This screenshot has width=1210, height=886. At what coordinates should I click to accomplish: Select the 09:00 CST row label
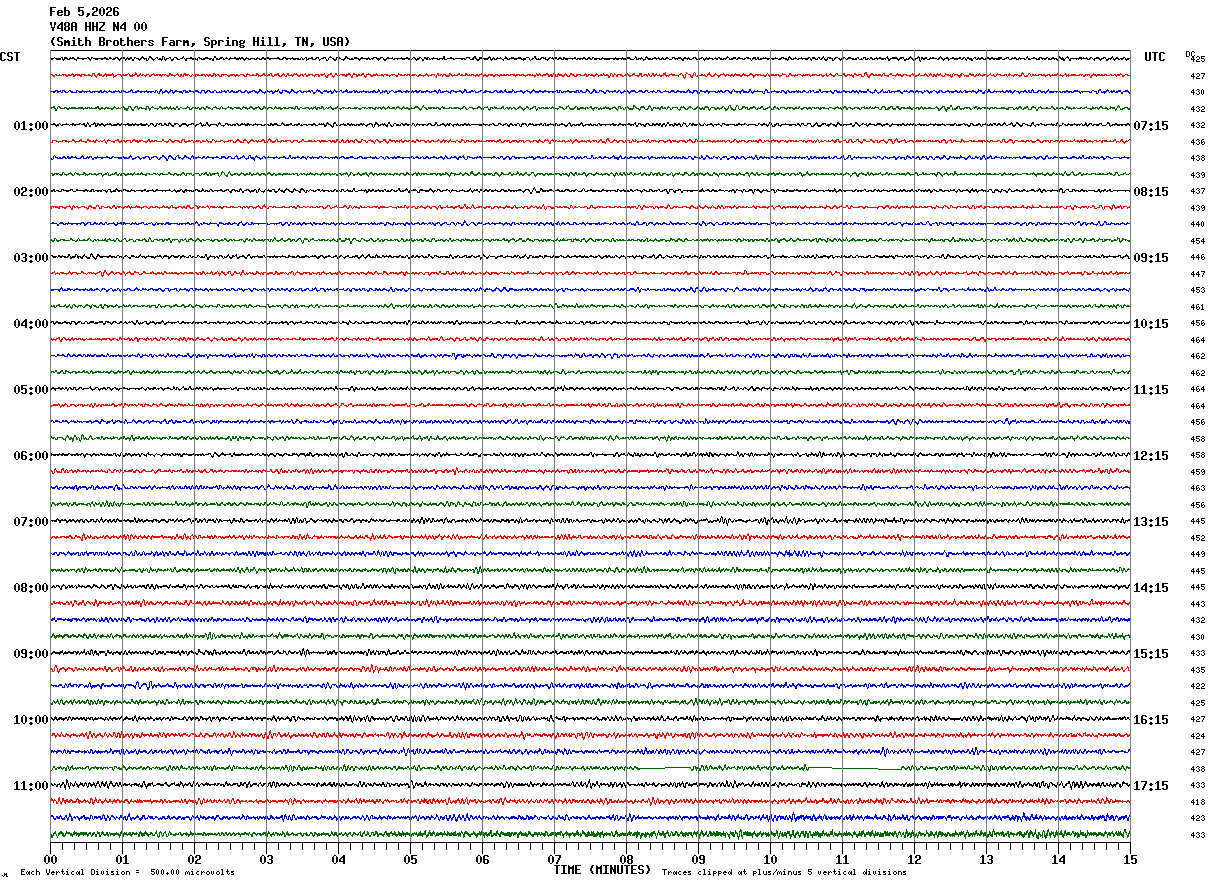coord(31,654)
